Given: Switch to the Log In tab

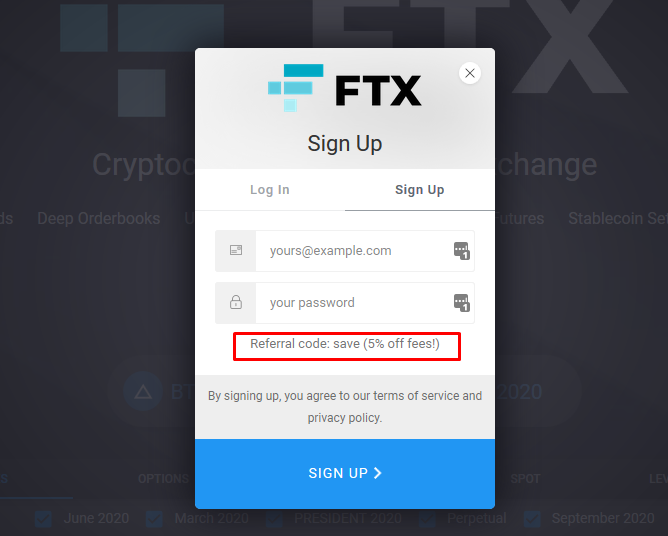Looking at the screenshot, I should pyautogui.click(x=270, y=190).
